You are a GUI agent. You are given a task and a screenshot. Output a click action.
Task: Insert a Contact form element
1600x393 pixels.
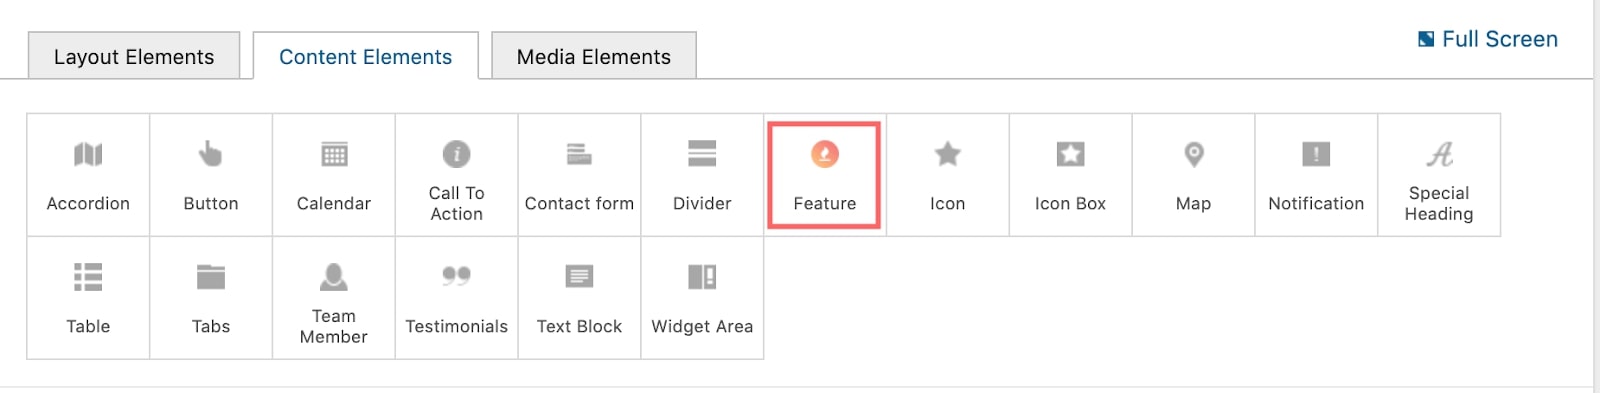point(580,175)
